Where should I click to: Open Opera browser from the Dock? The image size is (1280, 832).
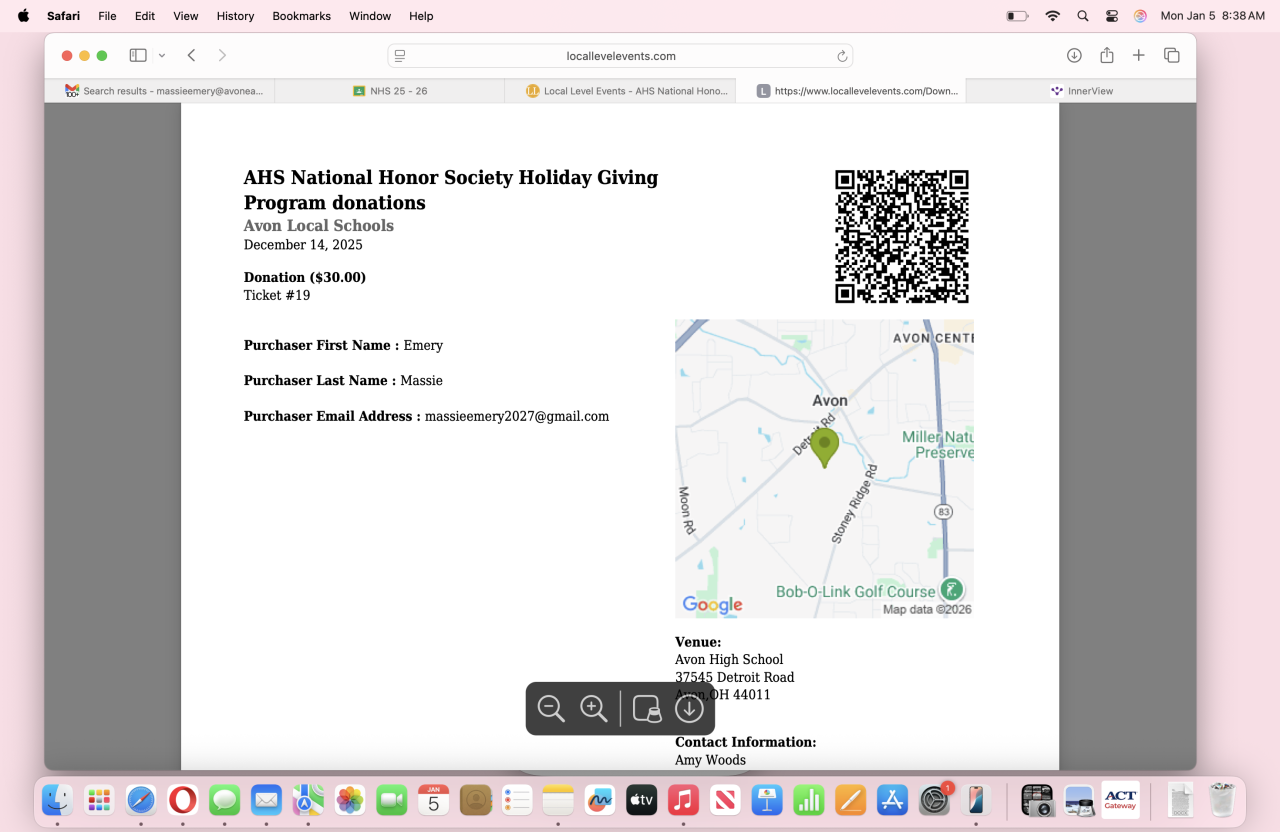tap(182, 800)
